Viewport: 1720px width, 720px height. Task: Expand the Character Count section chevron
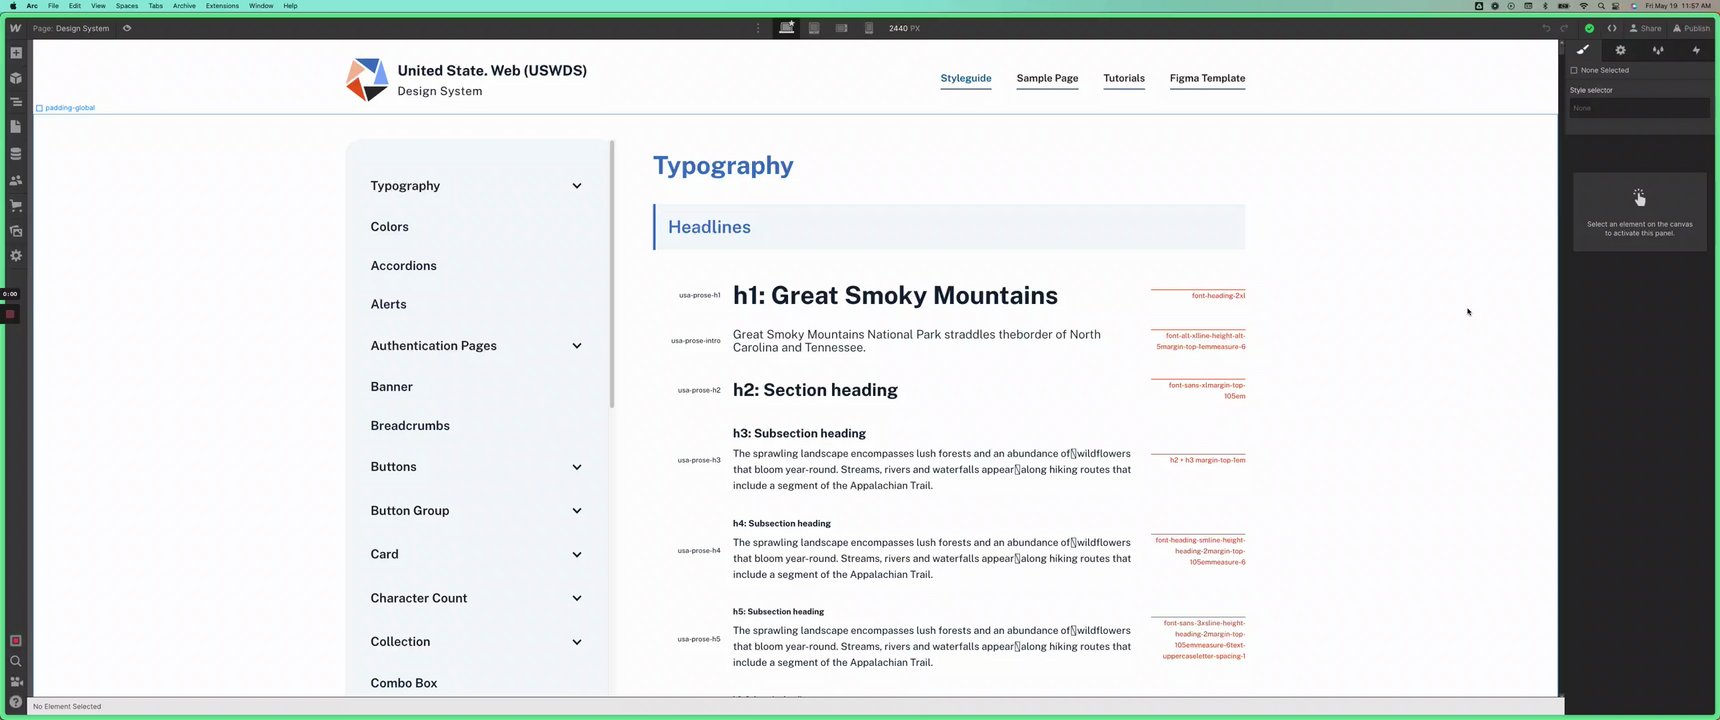point(577,598)
